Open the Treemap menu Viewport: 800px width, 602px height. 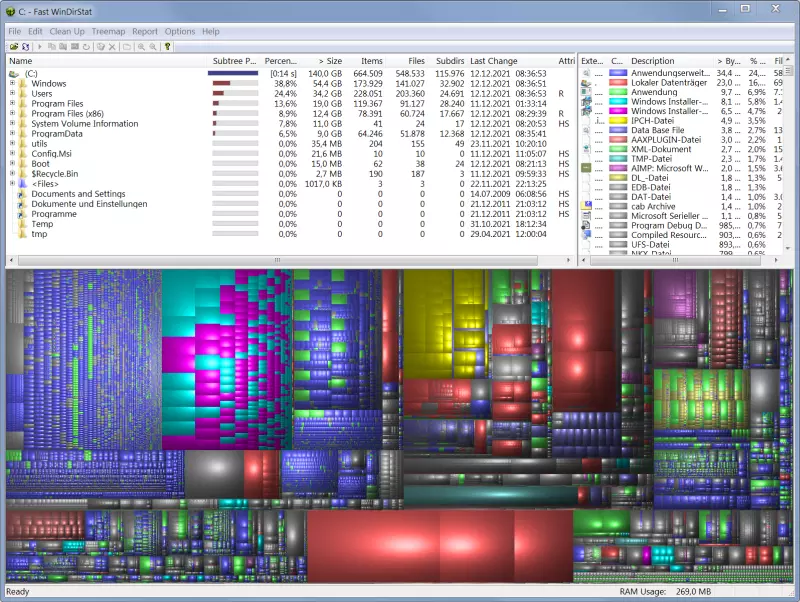click(x=108, y=31)
